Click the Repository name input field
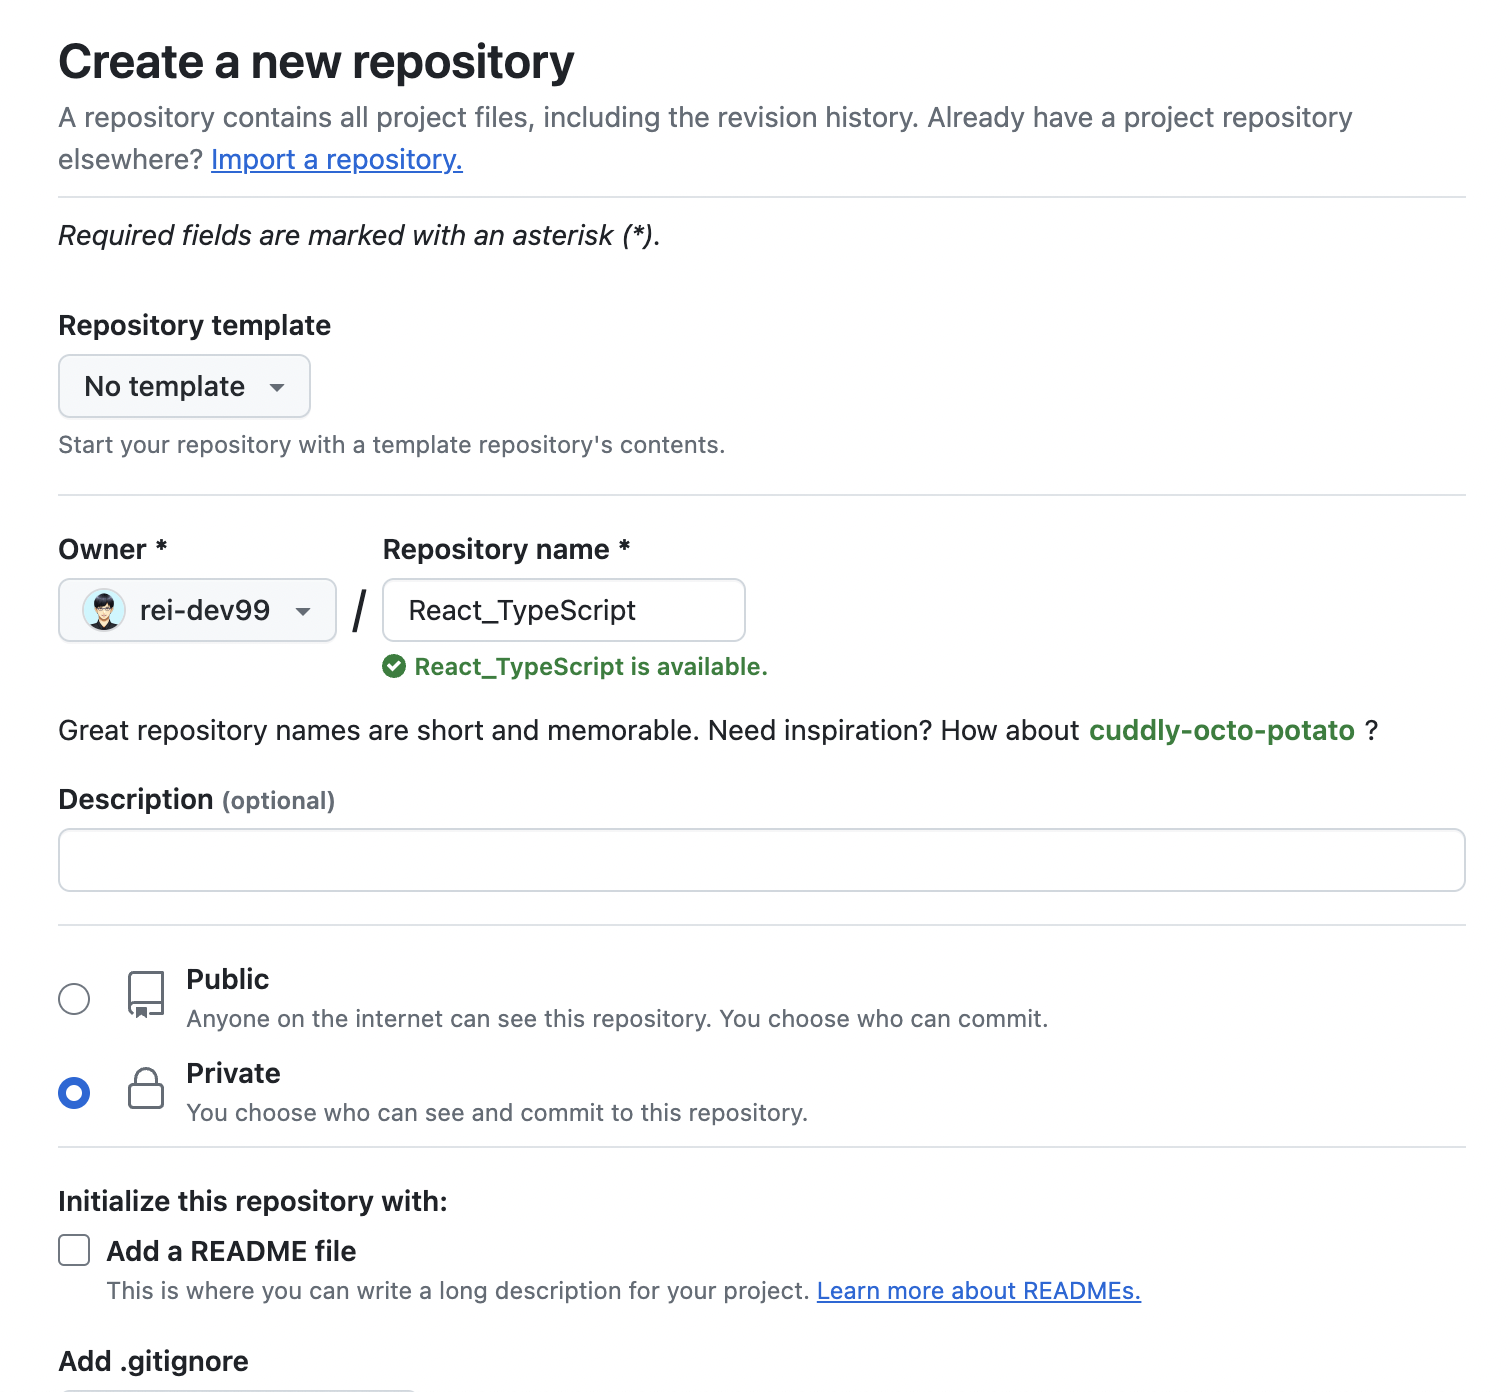The height and width of the screenshot is (1392, 1510). [x=563, y=610]
